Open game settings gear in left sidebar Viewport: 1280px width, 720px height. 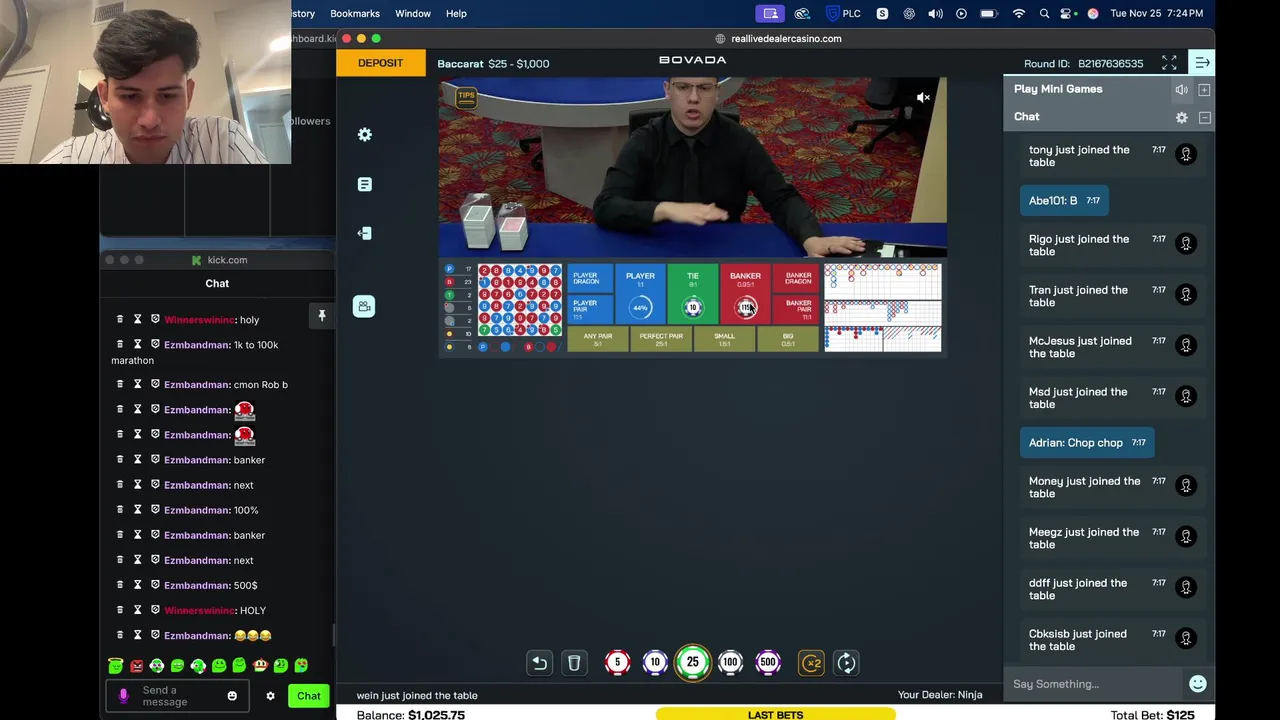pyautogui.click(x=365, y=134)
